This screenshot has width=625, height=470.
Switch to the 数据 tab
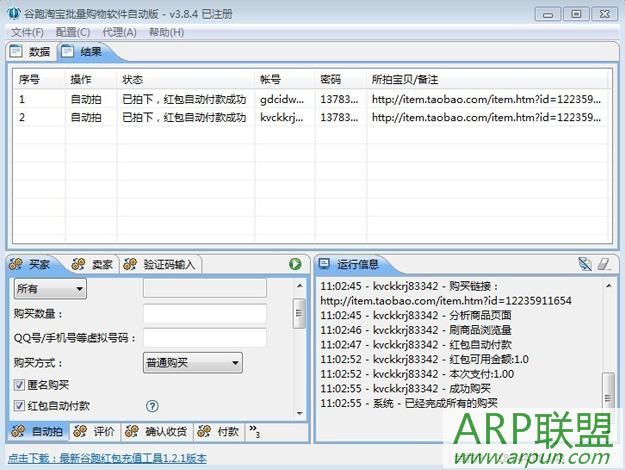tap(31, 51)
